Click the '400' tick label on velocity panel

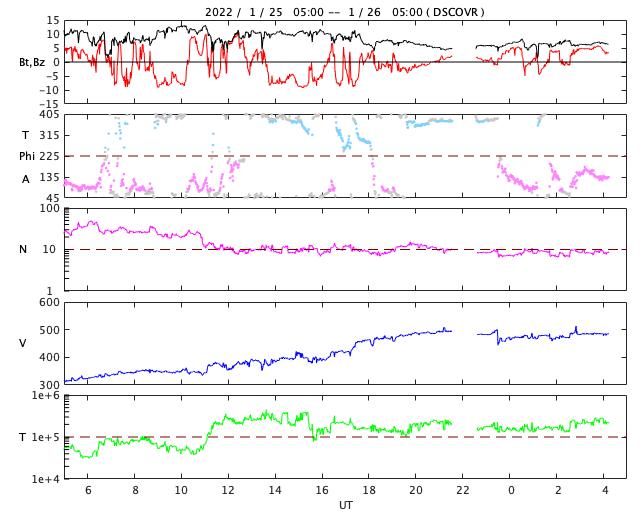(49, 357)
